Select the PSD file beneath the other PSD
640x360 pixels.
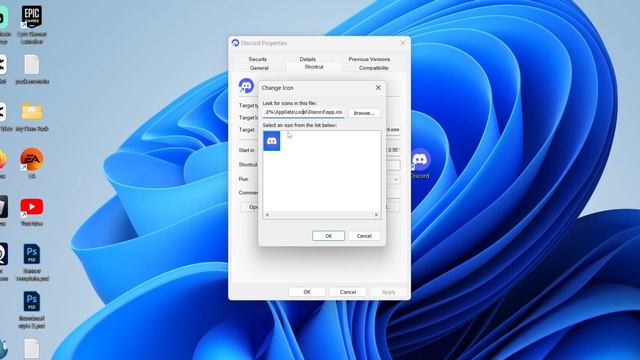32,310
